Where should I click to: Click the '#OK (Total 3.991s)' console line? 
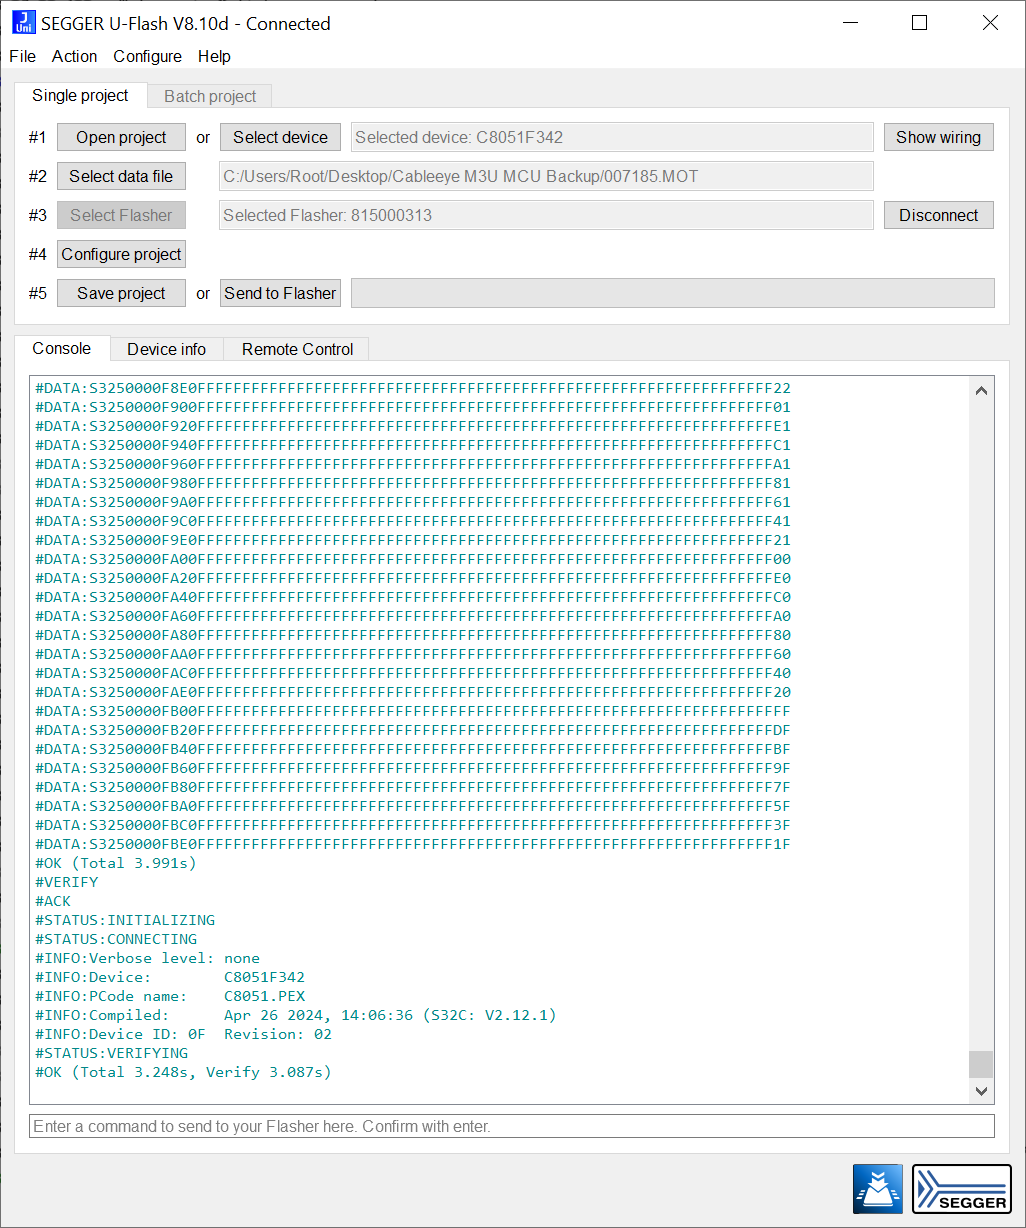(116, 863)
